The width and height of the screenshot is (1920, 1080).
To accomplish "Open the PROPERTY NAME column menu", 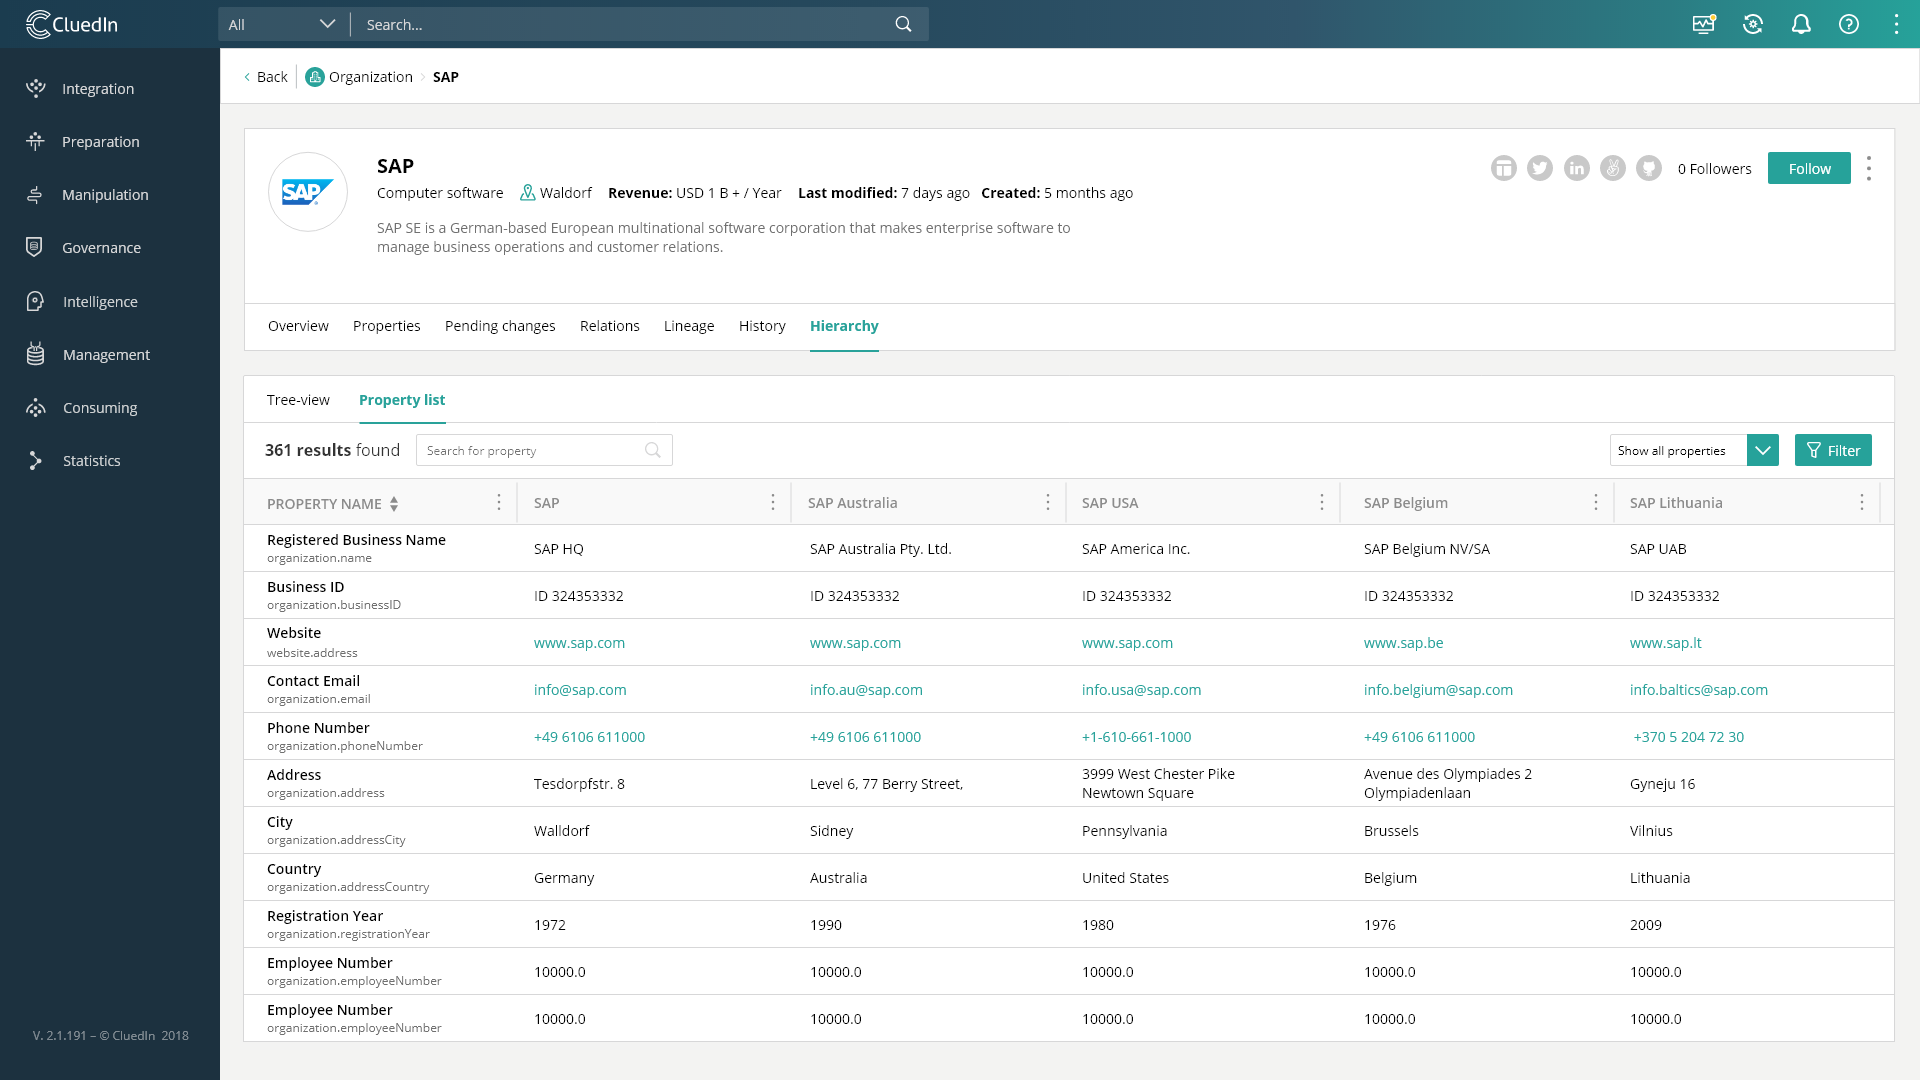I will click(x=499, y=502).
